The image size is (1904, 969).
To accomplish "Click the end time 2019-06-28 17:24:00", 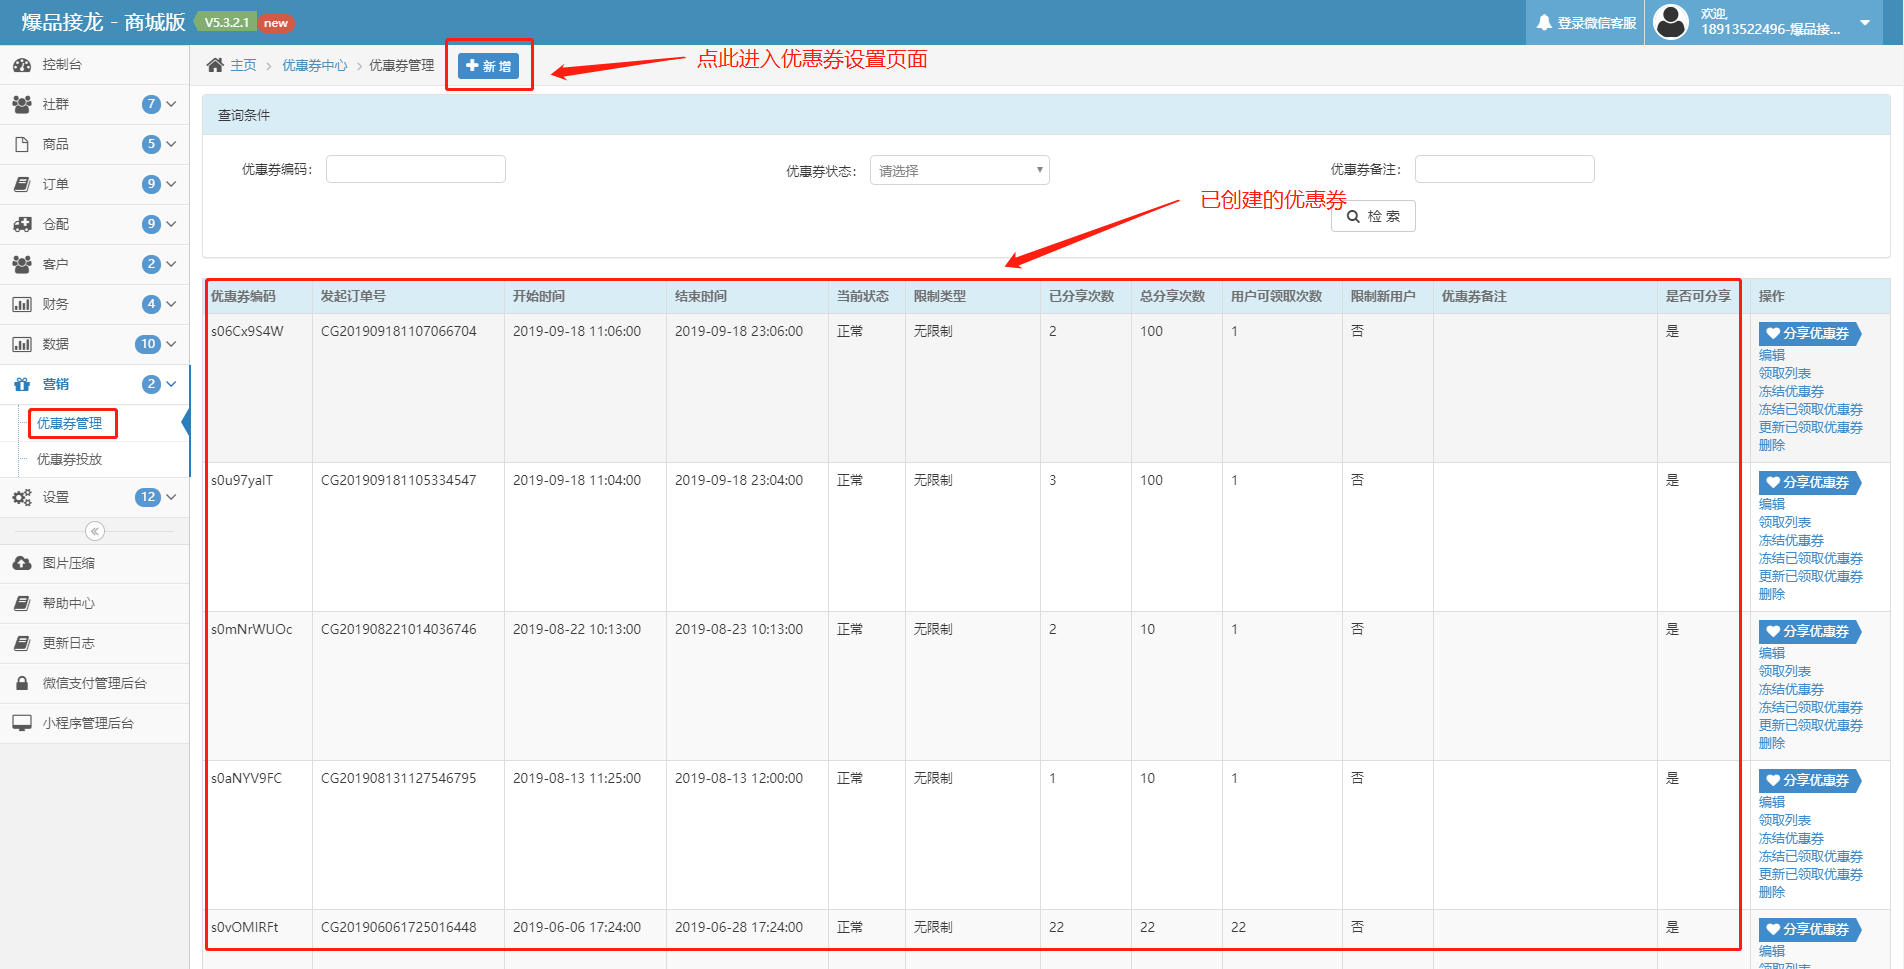I will [x=738, y=927].
